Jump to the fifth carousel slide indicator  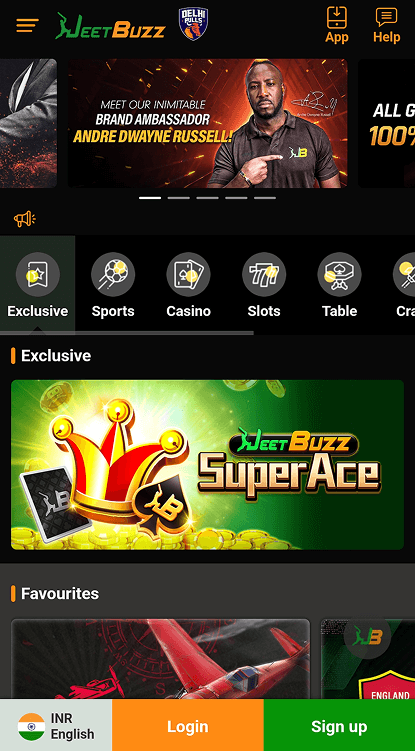(265, 198)
